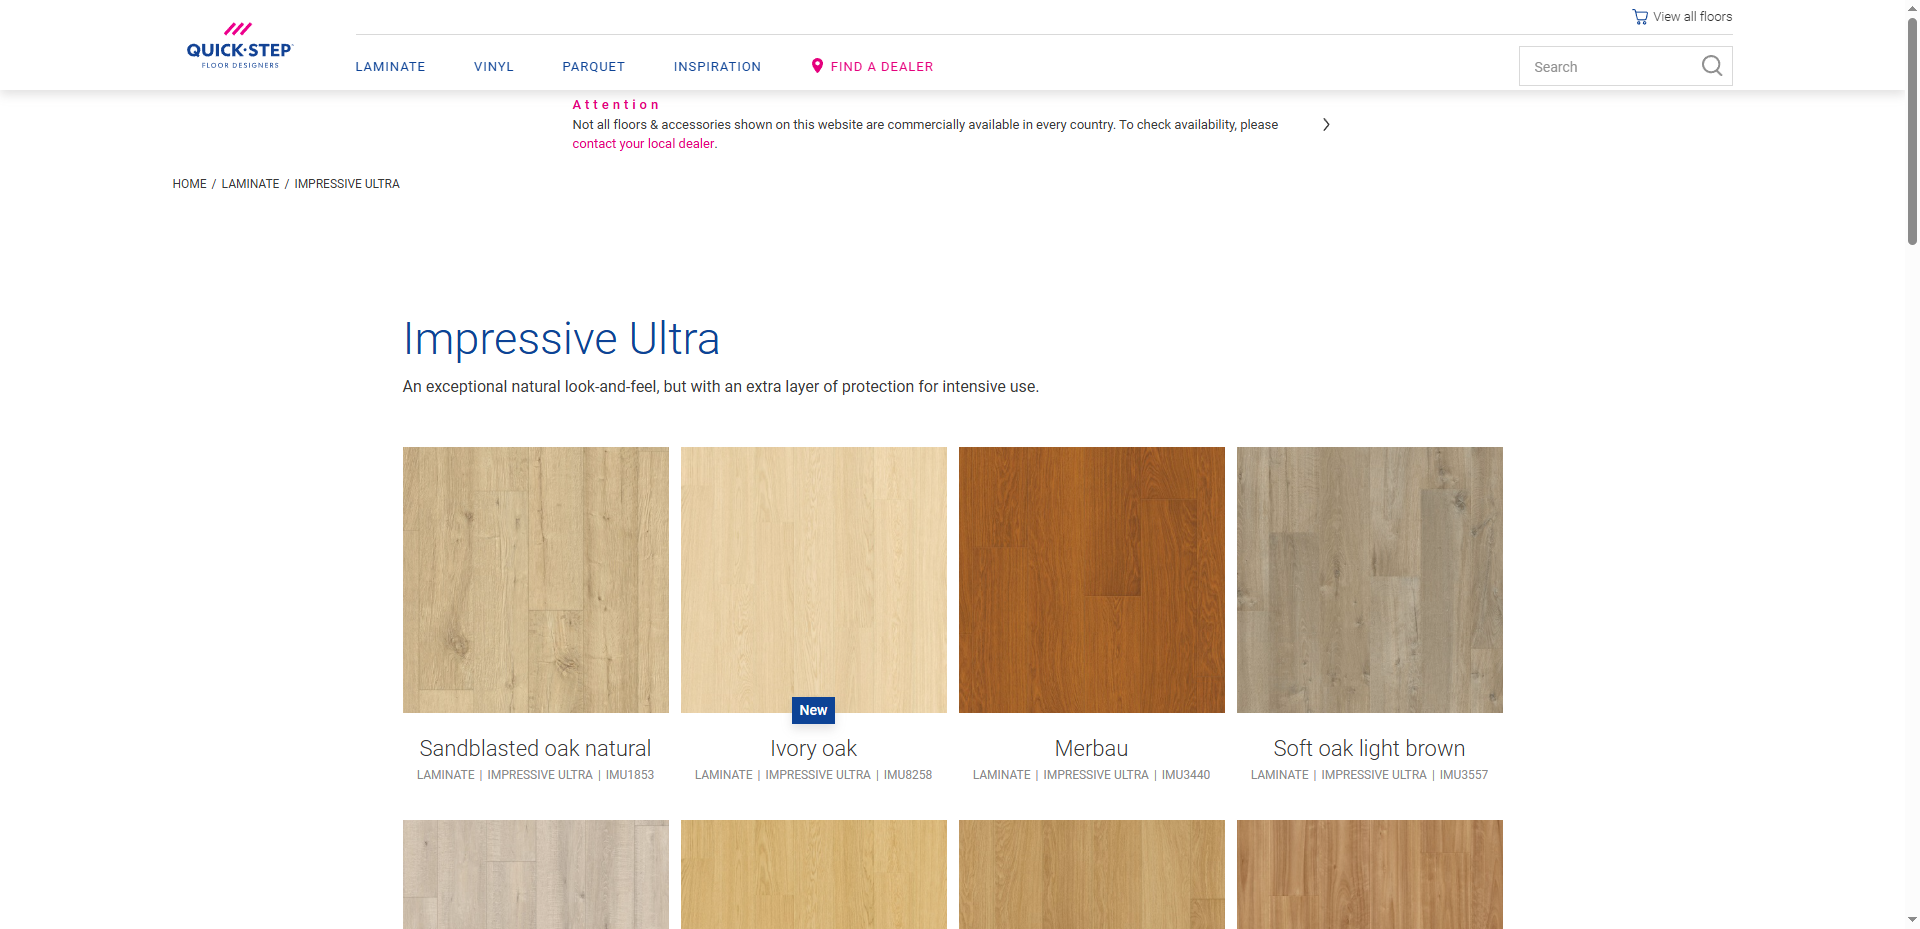Image resolution: width=1920 pixels, height=929 pixels.
Task: Navigate to Laminate breadcrumb
Action: click(250, 184)
